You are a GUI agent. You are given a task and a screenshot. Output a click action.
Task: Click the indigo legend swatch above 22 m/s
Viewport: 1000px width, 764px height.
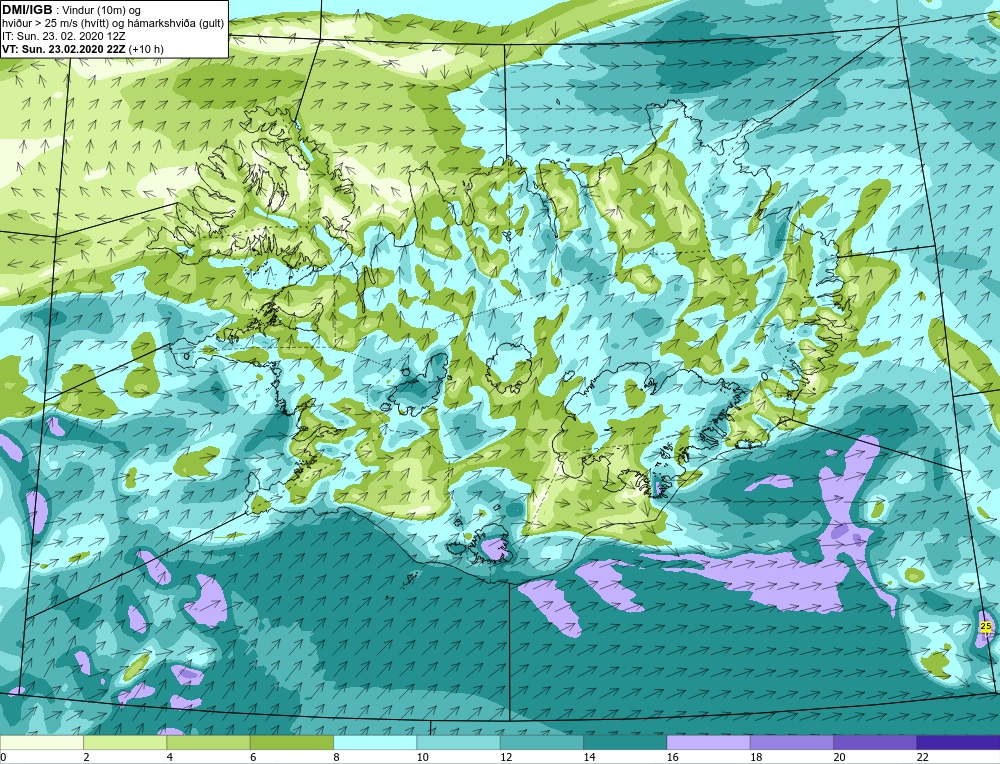[959, 742]
